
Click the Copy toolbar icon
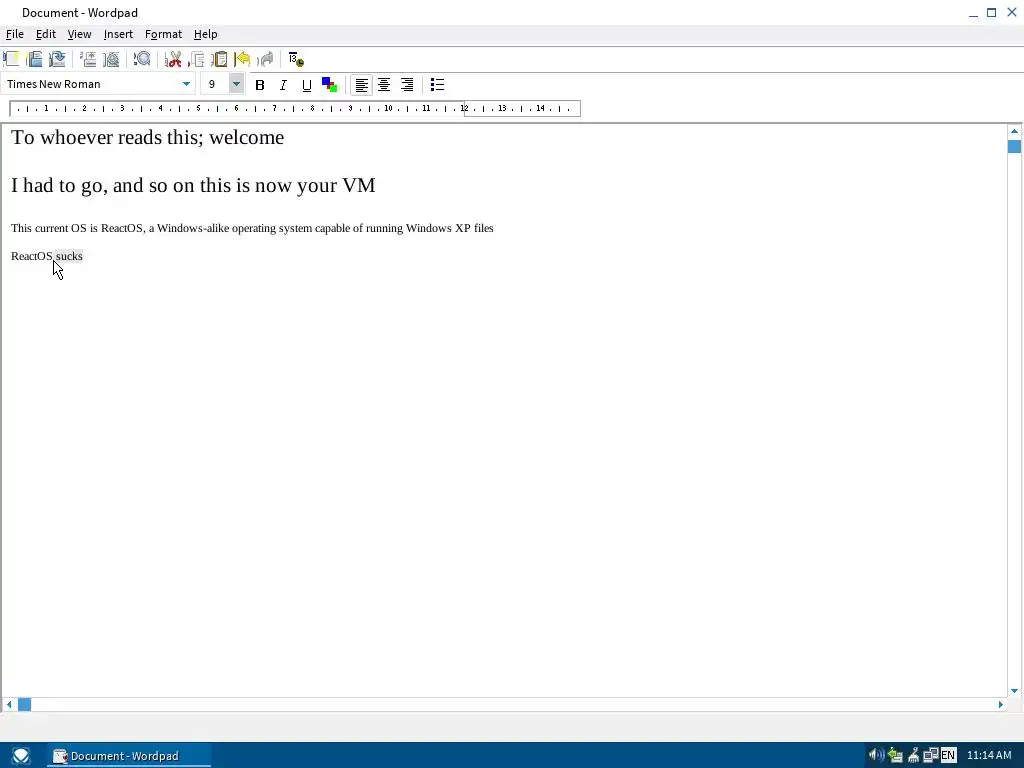coord(196,59)
